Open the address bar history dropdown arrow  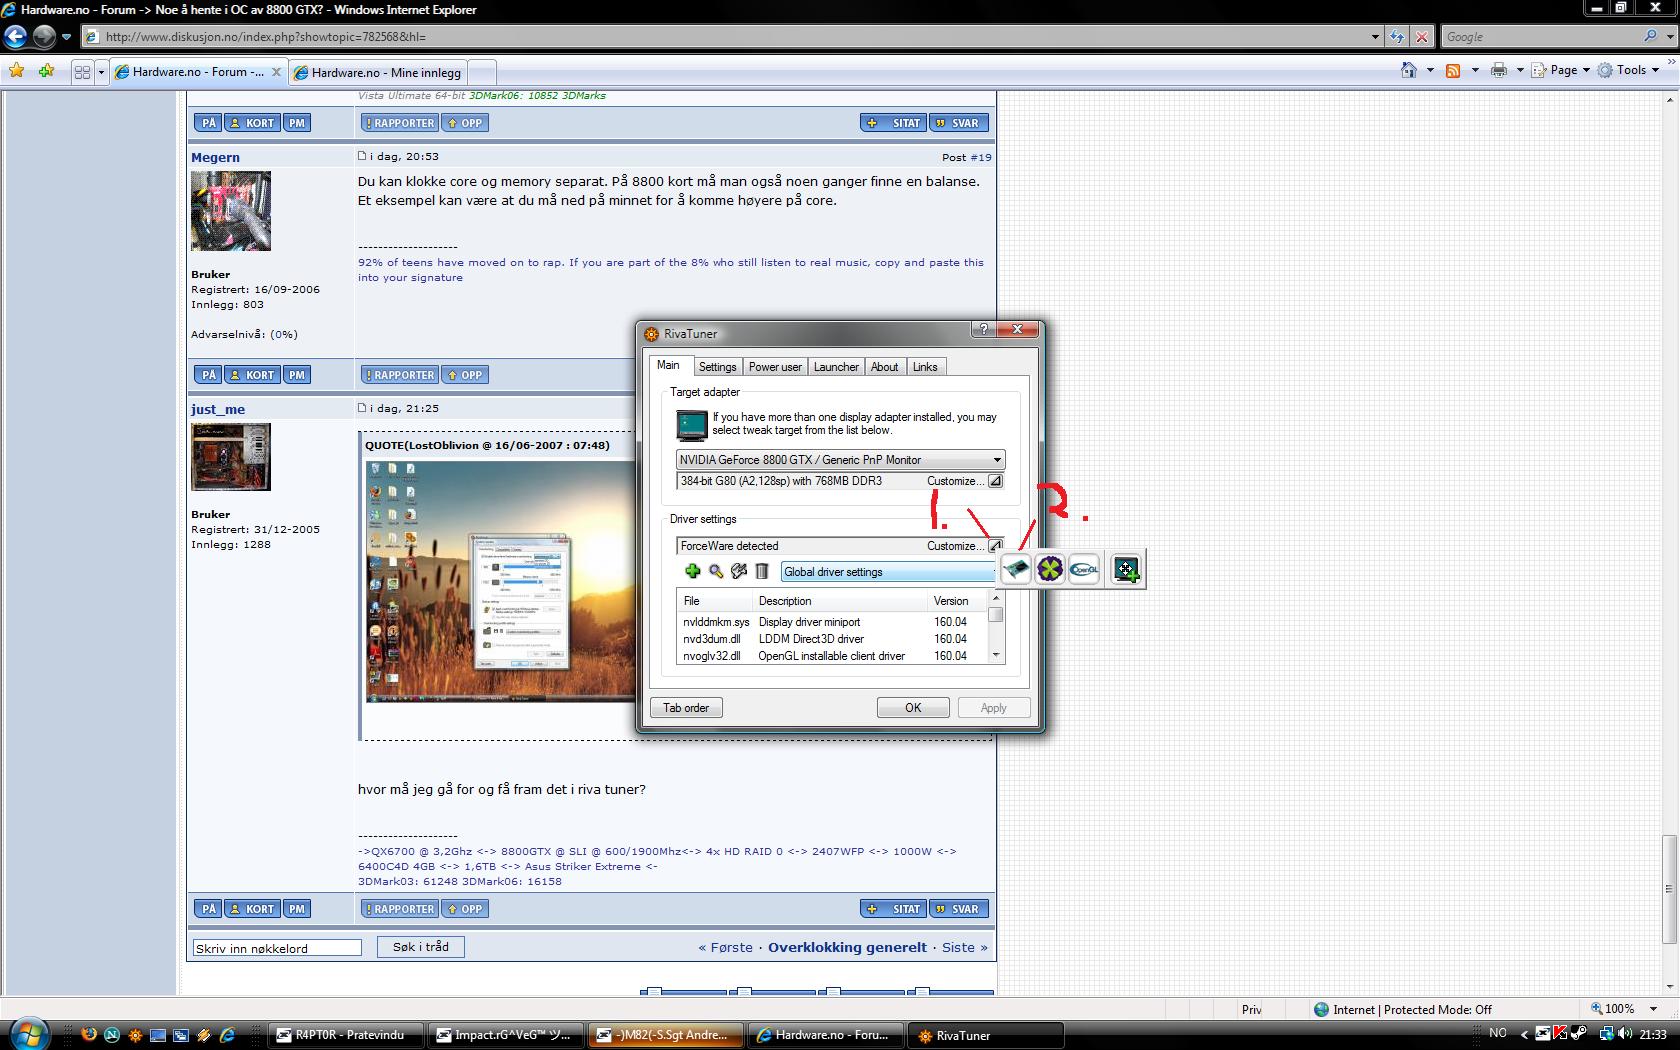pyautogui.click(x=1375, y=37)
